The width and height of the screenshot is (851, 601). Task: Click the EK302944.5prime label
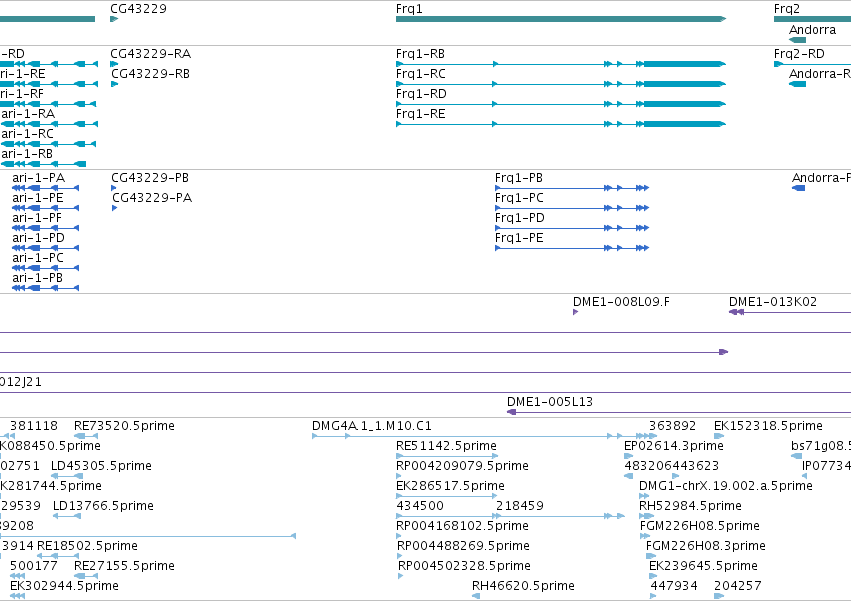pyautogui.click(x=64, y=587)
